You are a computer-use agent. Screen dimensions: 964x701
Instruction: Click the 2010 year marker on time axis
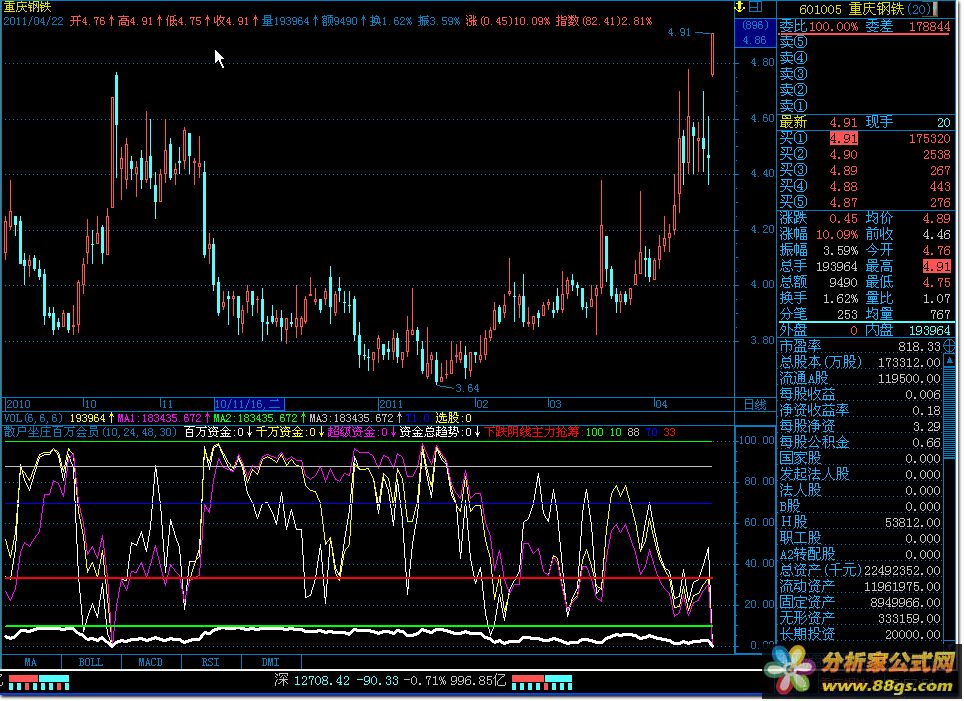[18, 404]
